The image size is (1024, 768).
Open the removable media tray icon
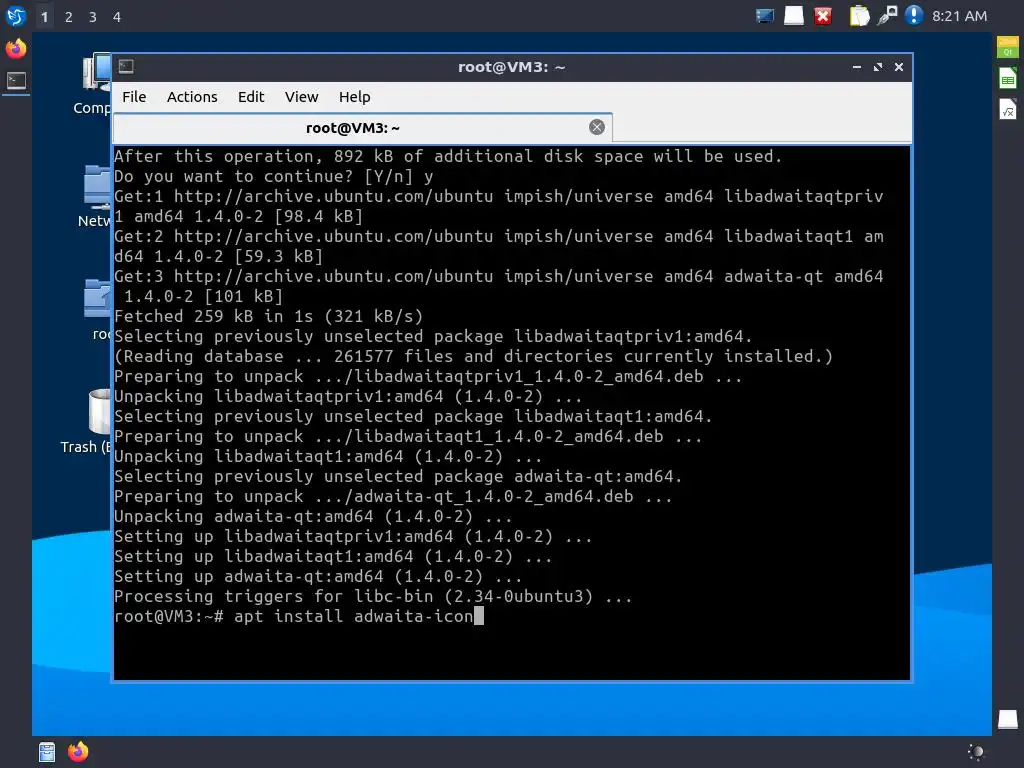[793, 16]
